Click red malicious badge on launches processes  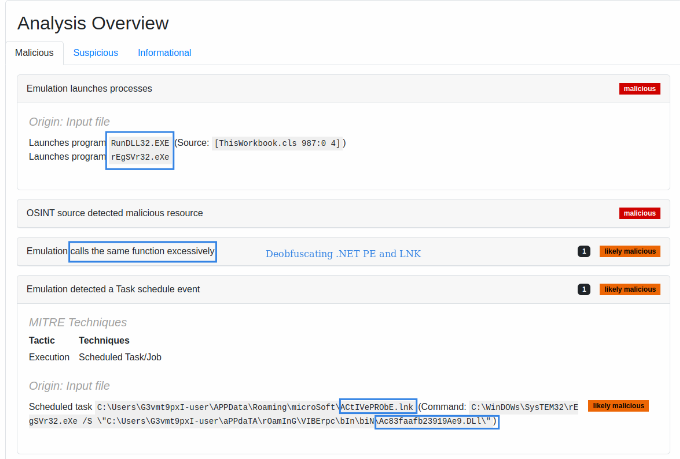click(x=639, y=89)
